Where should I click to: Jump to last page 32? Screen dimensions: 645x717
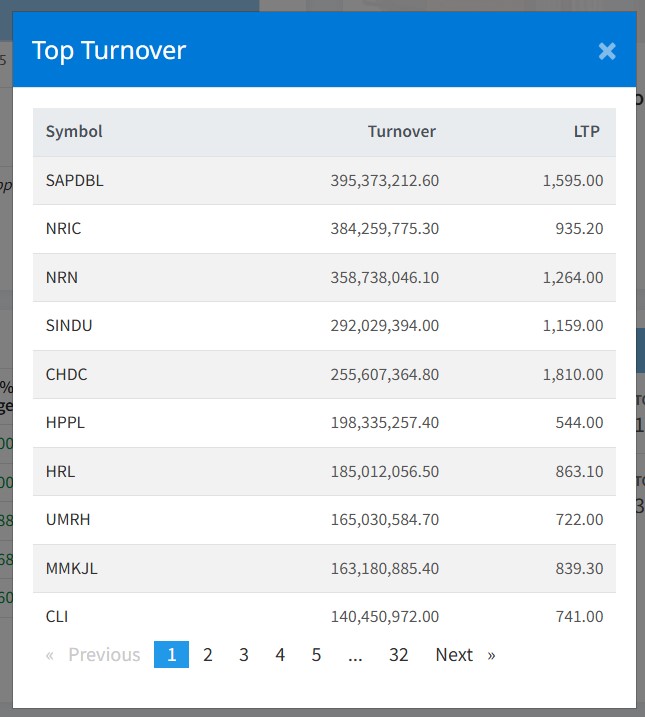pos(399,655)
